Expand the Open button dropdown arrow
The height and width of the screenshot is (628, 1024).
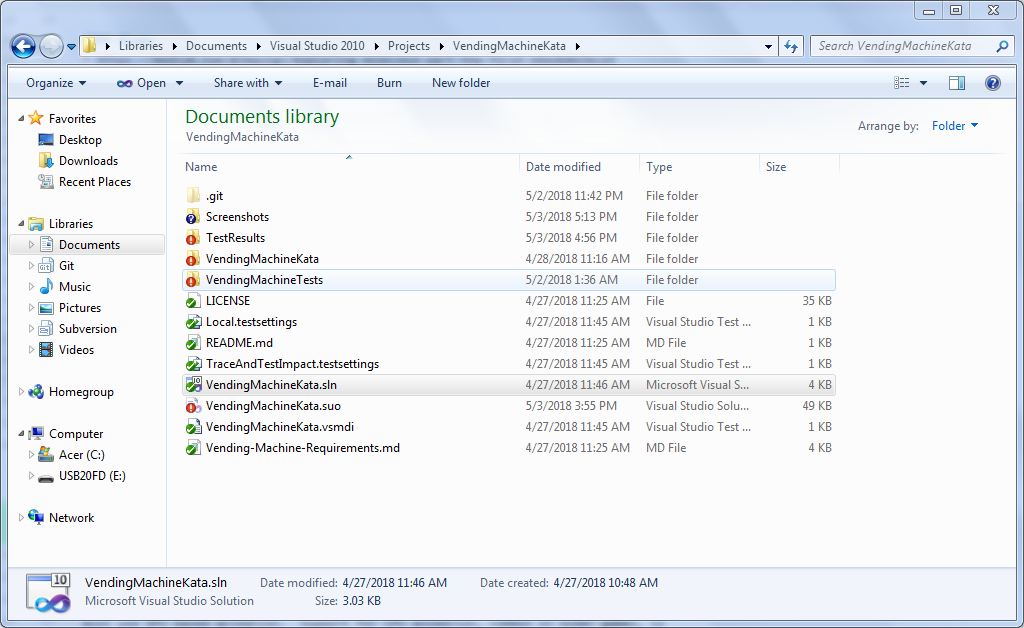(x=180, y=83)
